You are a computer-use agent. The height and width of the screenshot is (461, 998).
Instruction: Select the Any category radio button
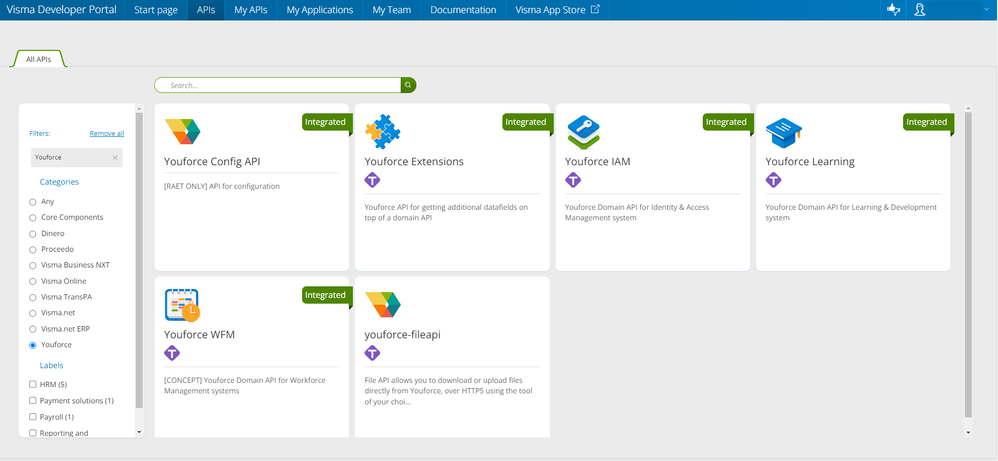32,202
